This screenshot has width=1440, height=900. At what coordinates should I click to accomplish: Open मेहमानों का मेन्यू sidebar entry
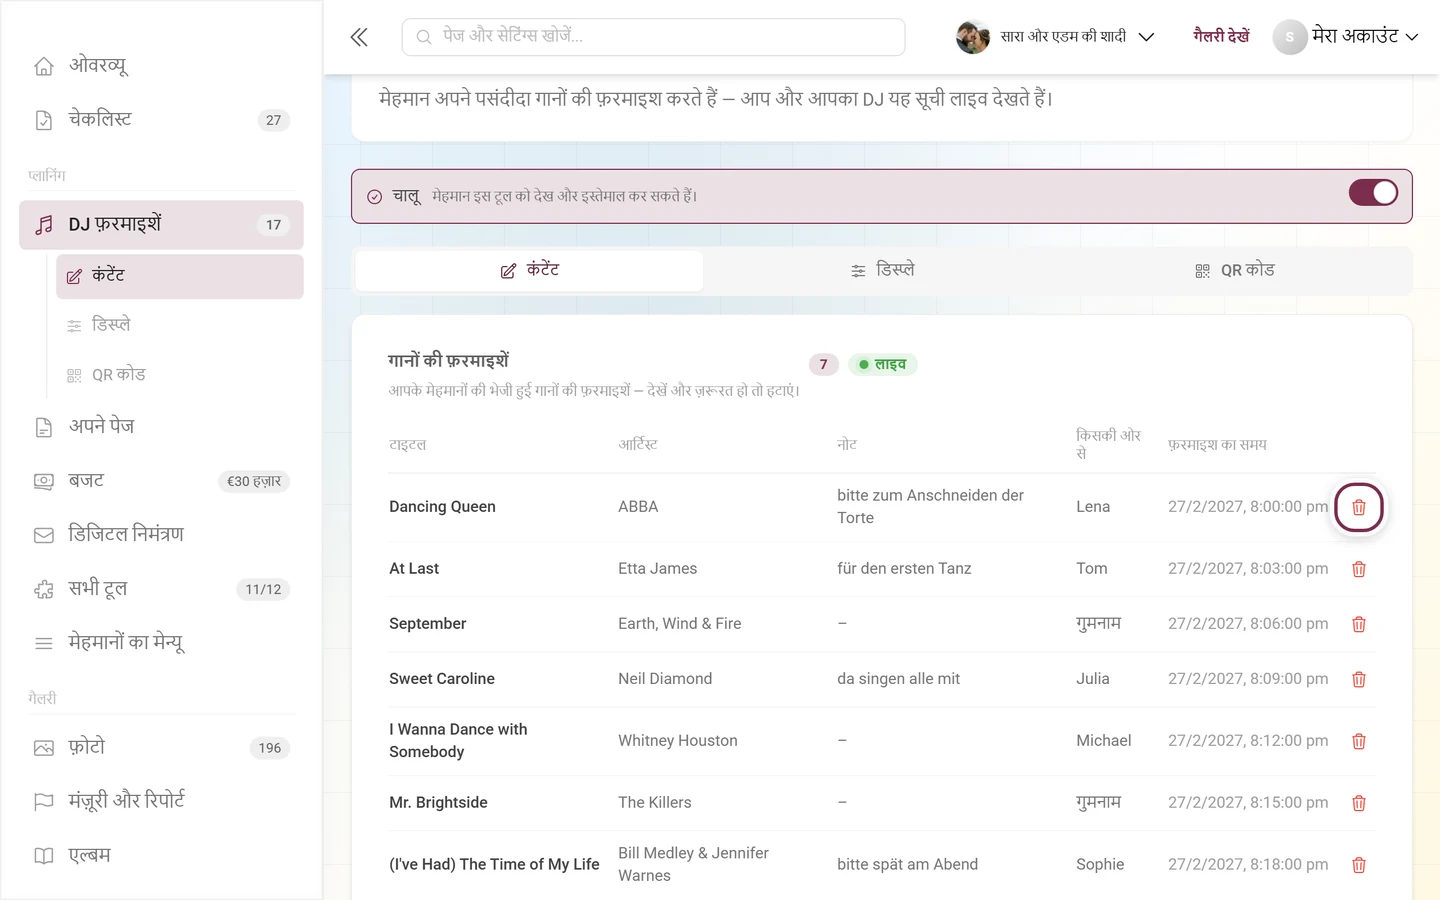click(161, 643)
